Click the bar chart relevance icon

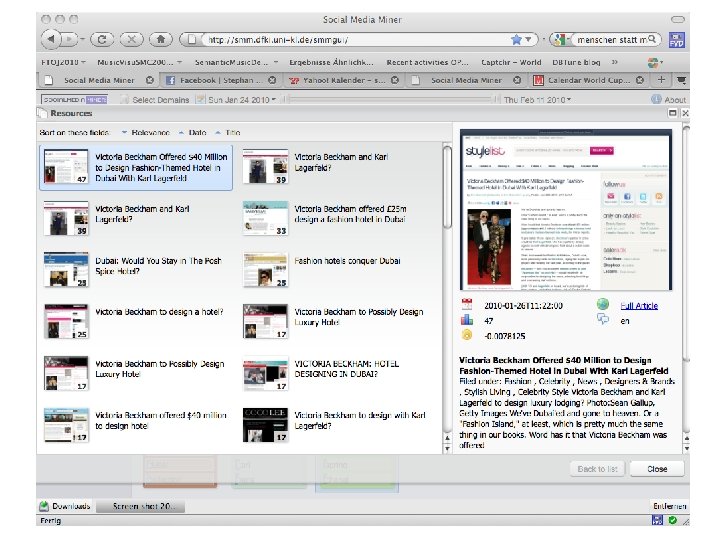(x=467, y=320)
